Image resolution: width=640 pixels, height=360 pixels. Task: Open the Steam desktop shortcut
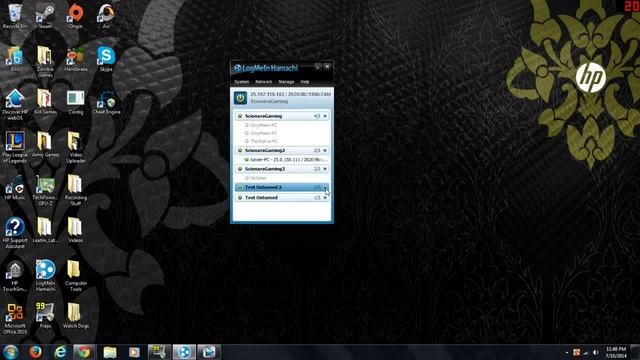[x=45, y=16]
